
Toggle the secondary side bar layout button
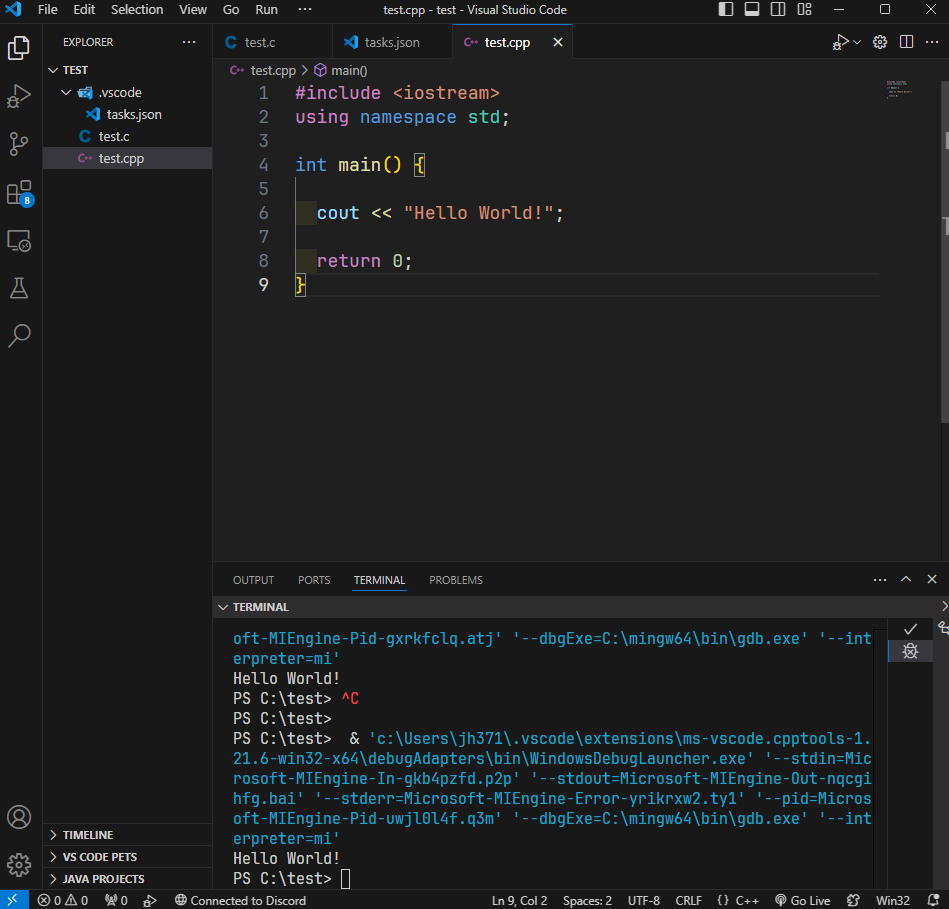coord(777,10)
